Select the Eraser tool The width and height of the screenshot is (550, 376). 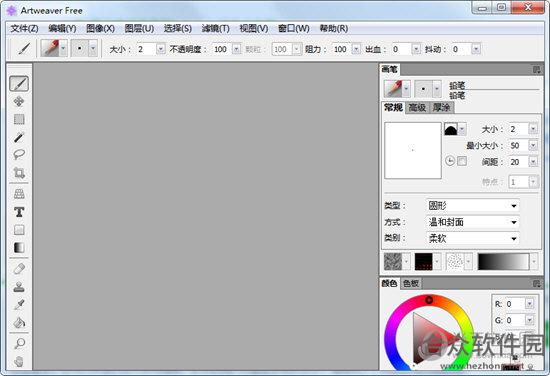[x=19, y=269]
